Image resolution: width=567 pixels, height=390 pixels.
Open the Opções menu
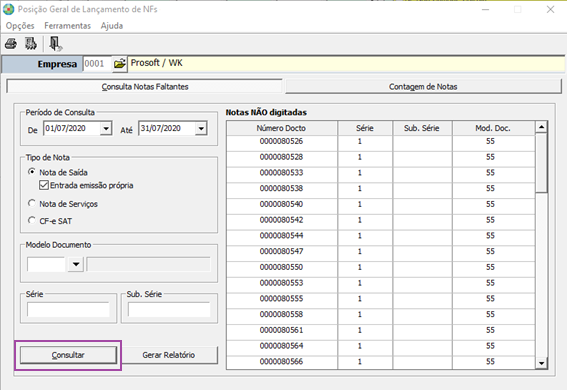(x=20, y=26)
